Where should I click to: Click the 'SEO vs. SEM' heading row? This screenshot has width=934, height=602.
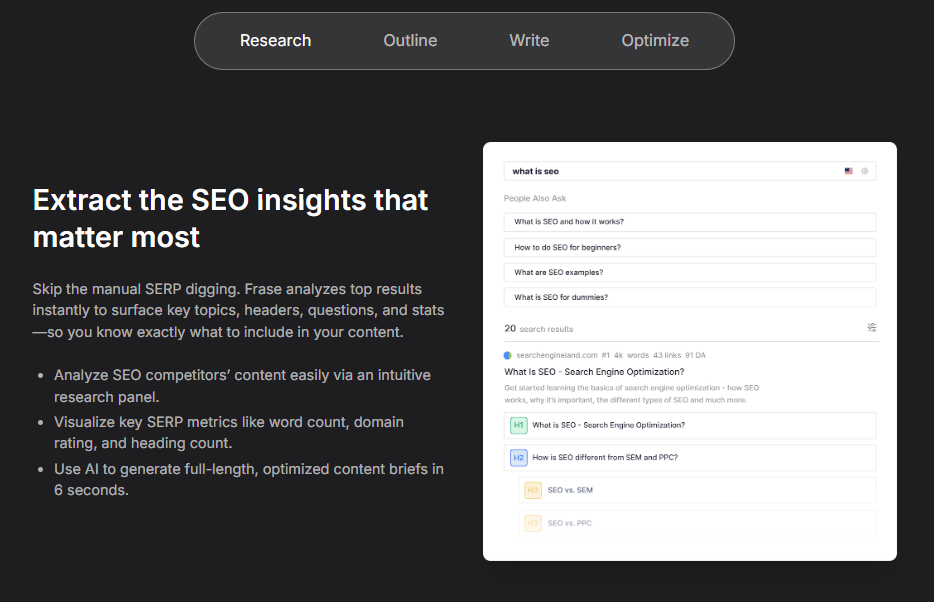(697, 490)
